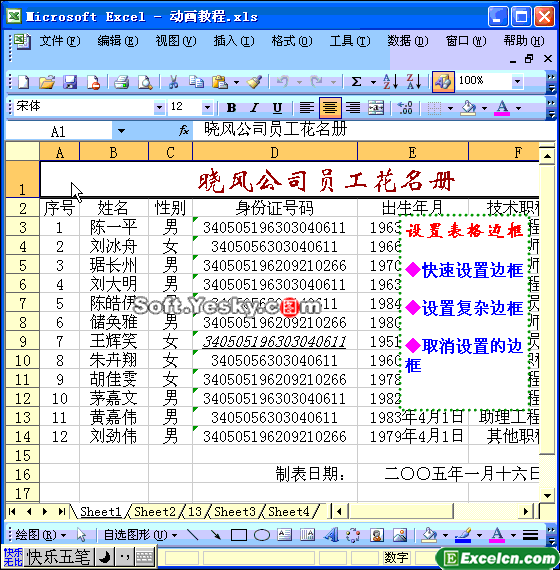Apply the Font Color in formatting toolbar
Screen dimensions: 560x570
(x=502, y=108)
